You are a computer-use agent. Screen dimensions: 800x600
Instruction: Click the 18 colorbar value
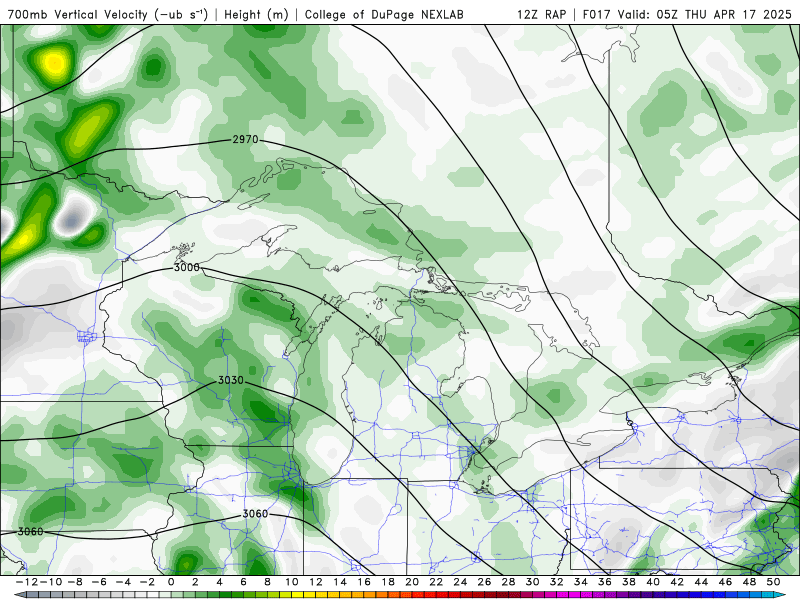click(388, 582)
